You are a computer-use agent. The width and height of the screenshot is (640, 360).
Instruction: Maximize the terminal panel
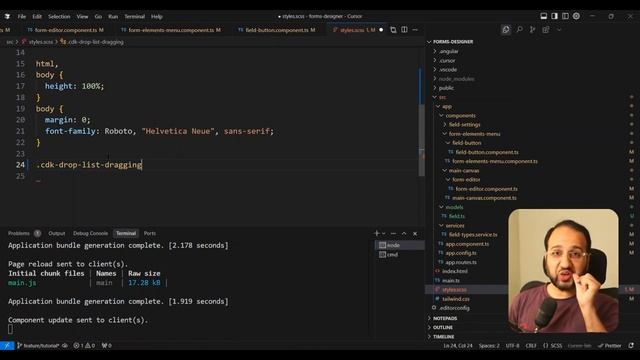pyautogui.click(x=404, y=233)
